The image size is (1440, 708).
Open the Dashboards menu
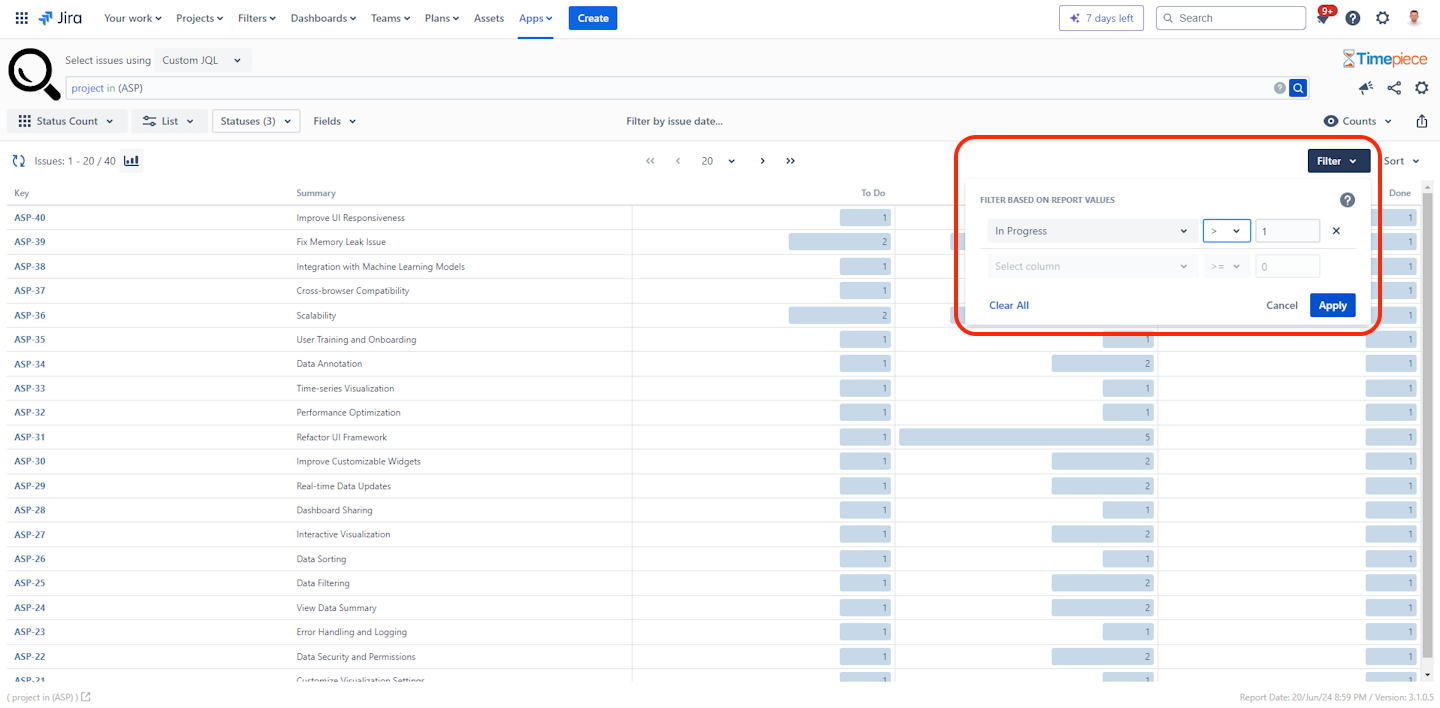(x=323, y=17)
